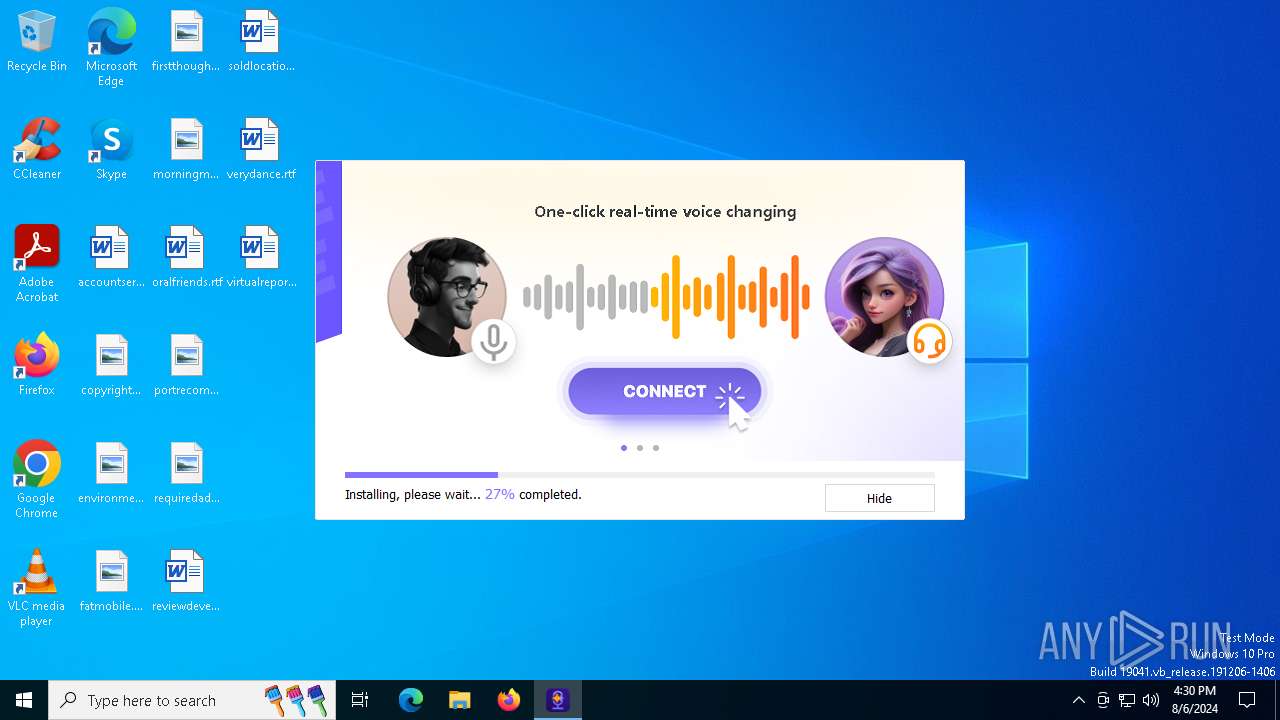Screen dimensions: 1280x720
Task: Open the Firefox desktop shortcut
Action: coord(37,365)
